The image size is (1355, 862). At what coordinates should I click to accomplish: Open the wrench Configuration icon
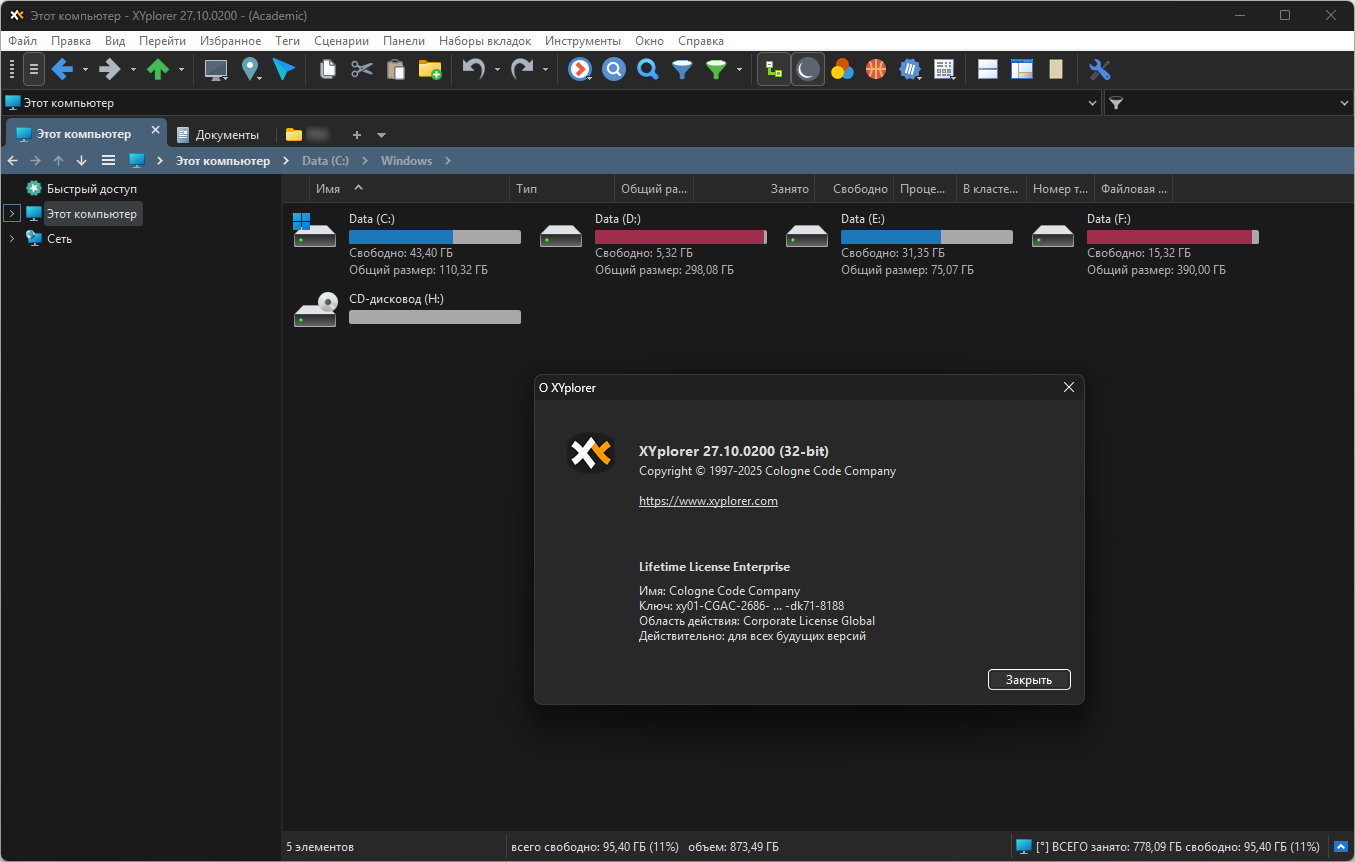coord(1099,69)
